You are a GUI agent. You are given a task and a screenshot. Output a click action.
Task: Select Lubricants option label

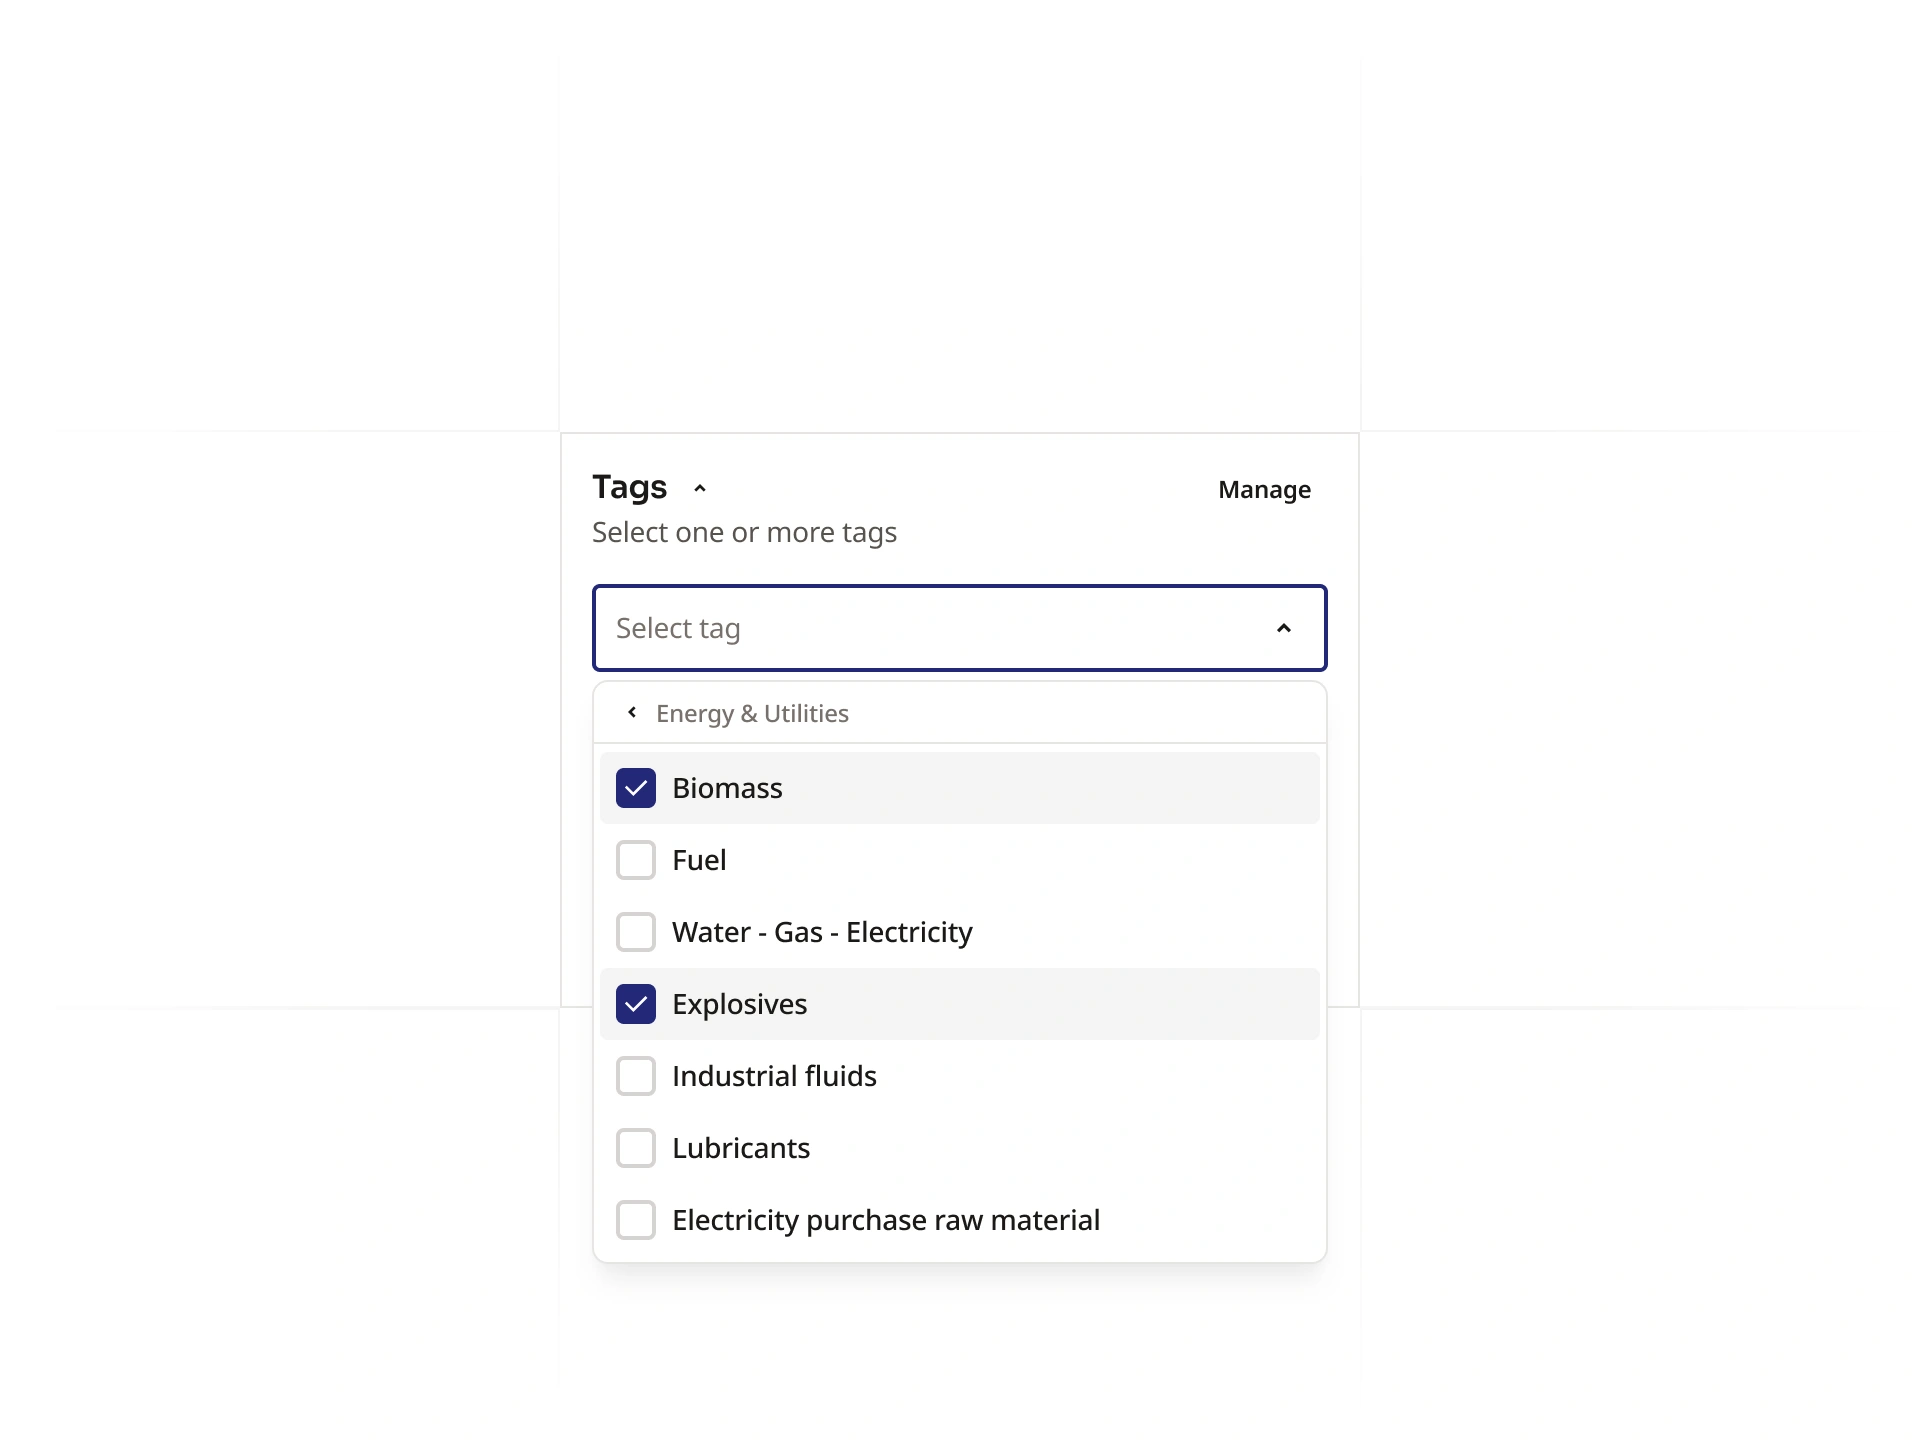pyautogui.click(x=741, y=1148)
